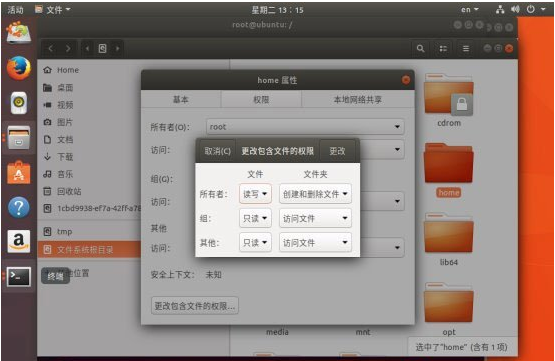Open the en language indicator menu
The width and height of the screenshot is (555, 361).
tap(470, 10)
